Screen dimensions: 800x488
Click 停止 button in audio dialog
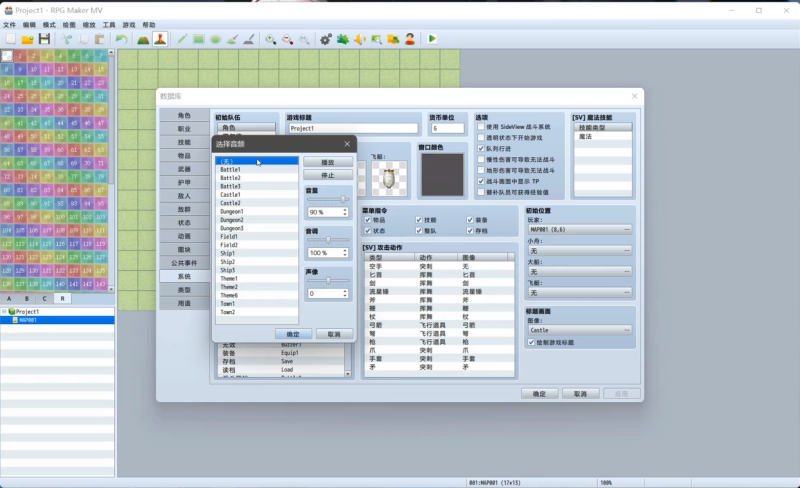click(328, 175)
